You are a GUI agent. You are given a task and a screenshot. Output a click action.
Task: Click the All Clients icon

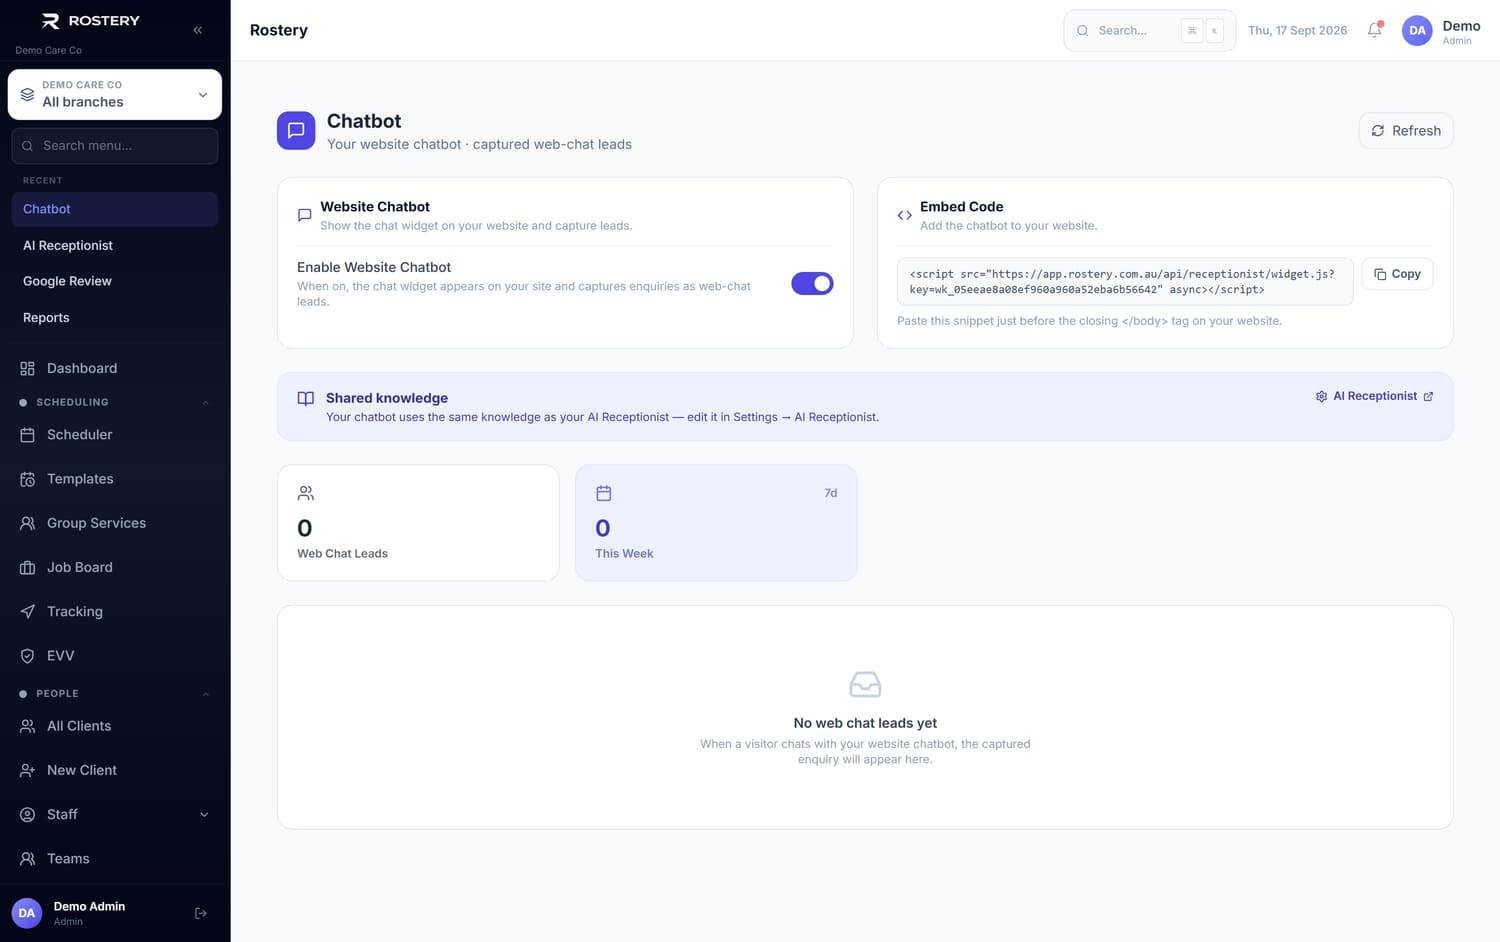tap(27, 726)
